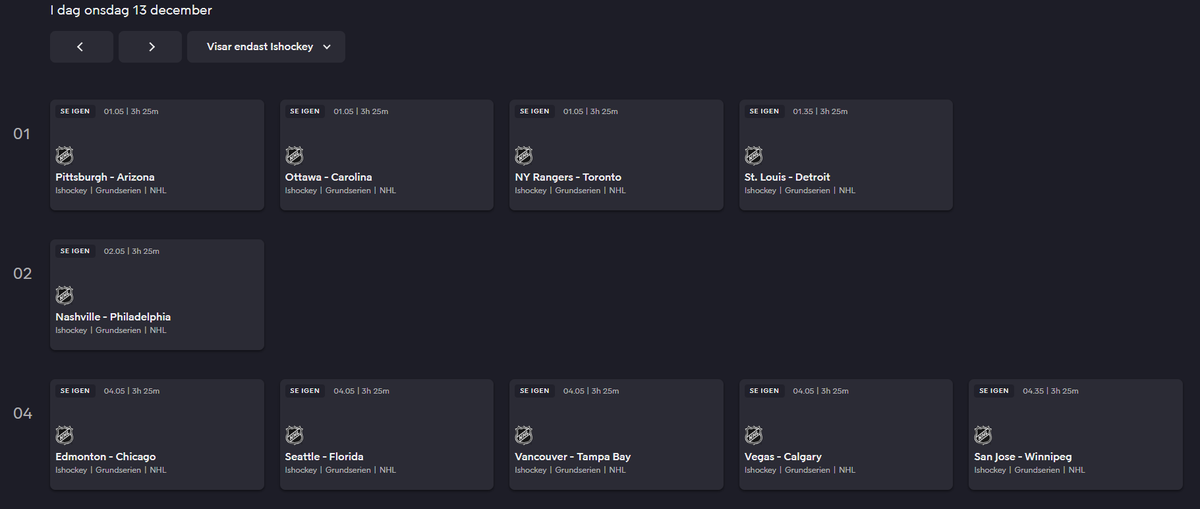This screenshot has width=1200, height=509.
Task: Click NHL logo on Vegas - Calgary card
Action: pos(754,436)
